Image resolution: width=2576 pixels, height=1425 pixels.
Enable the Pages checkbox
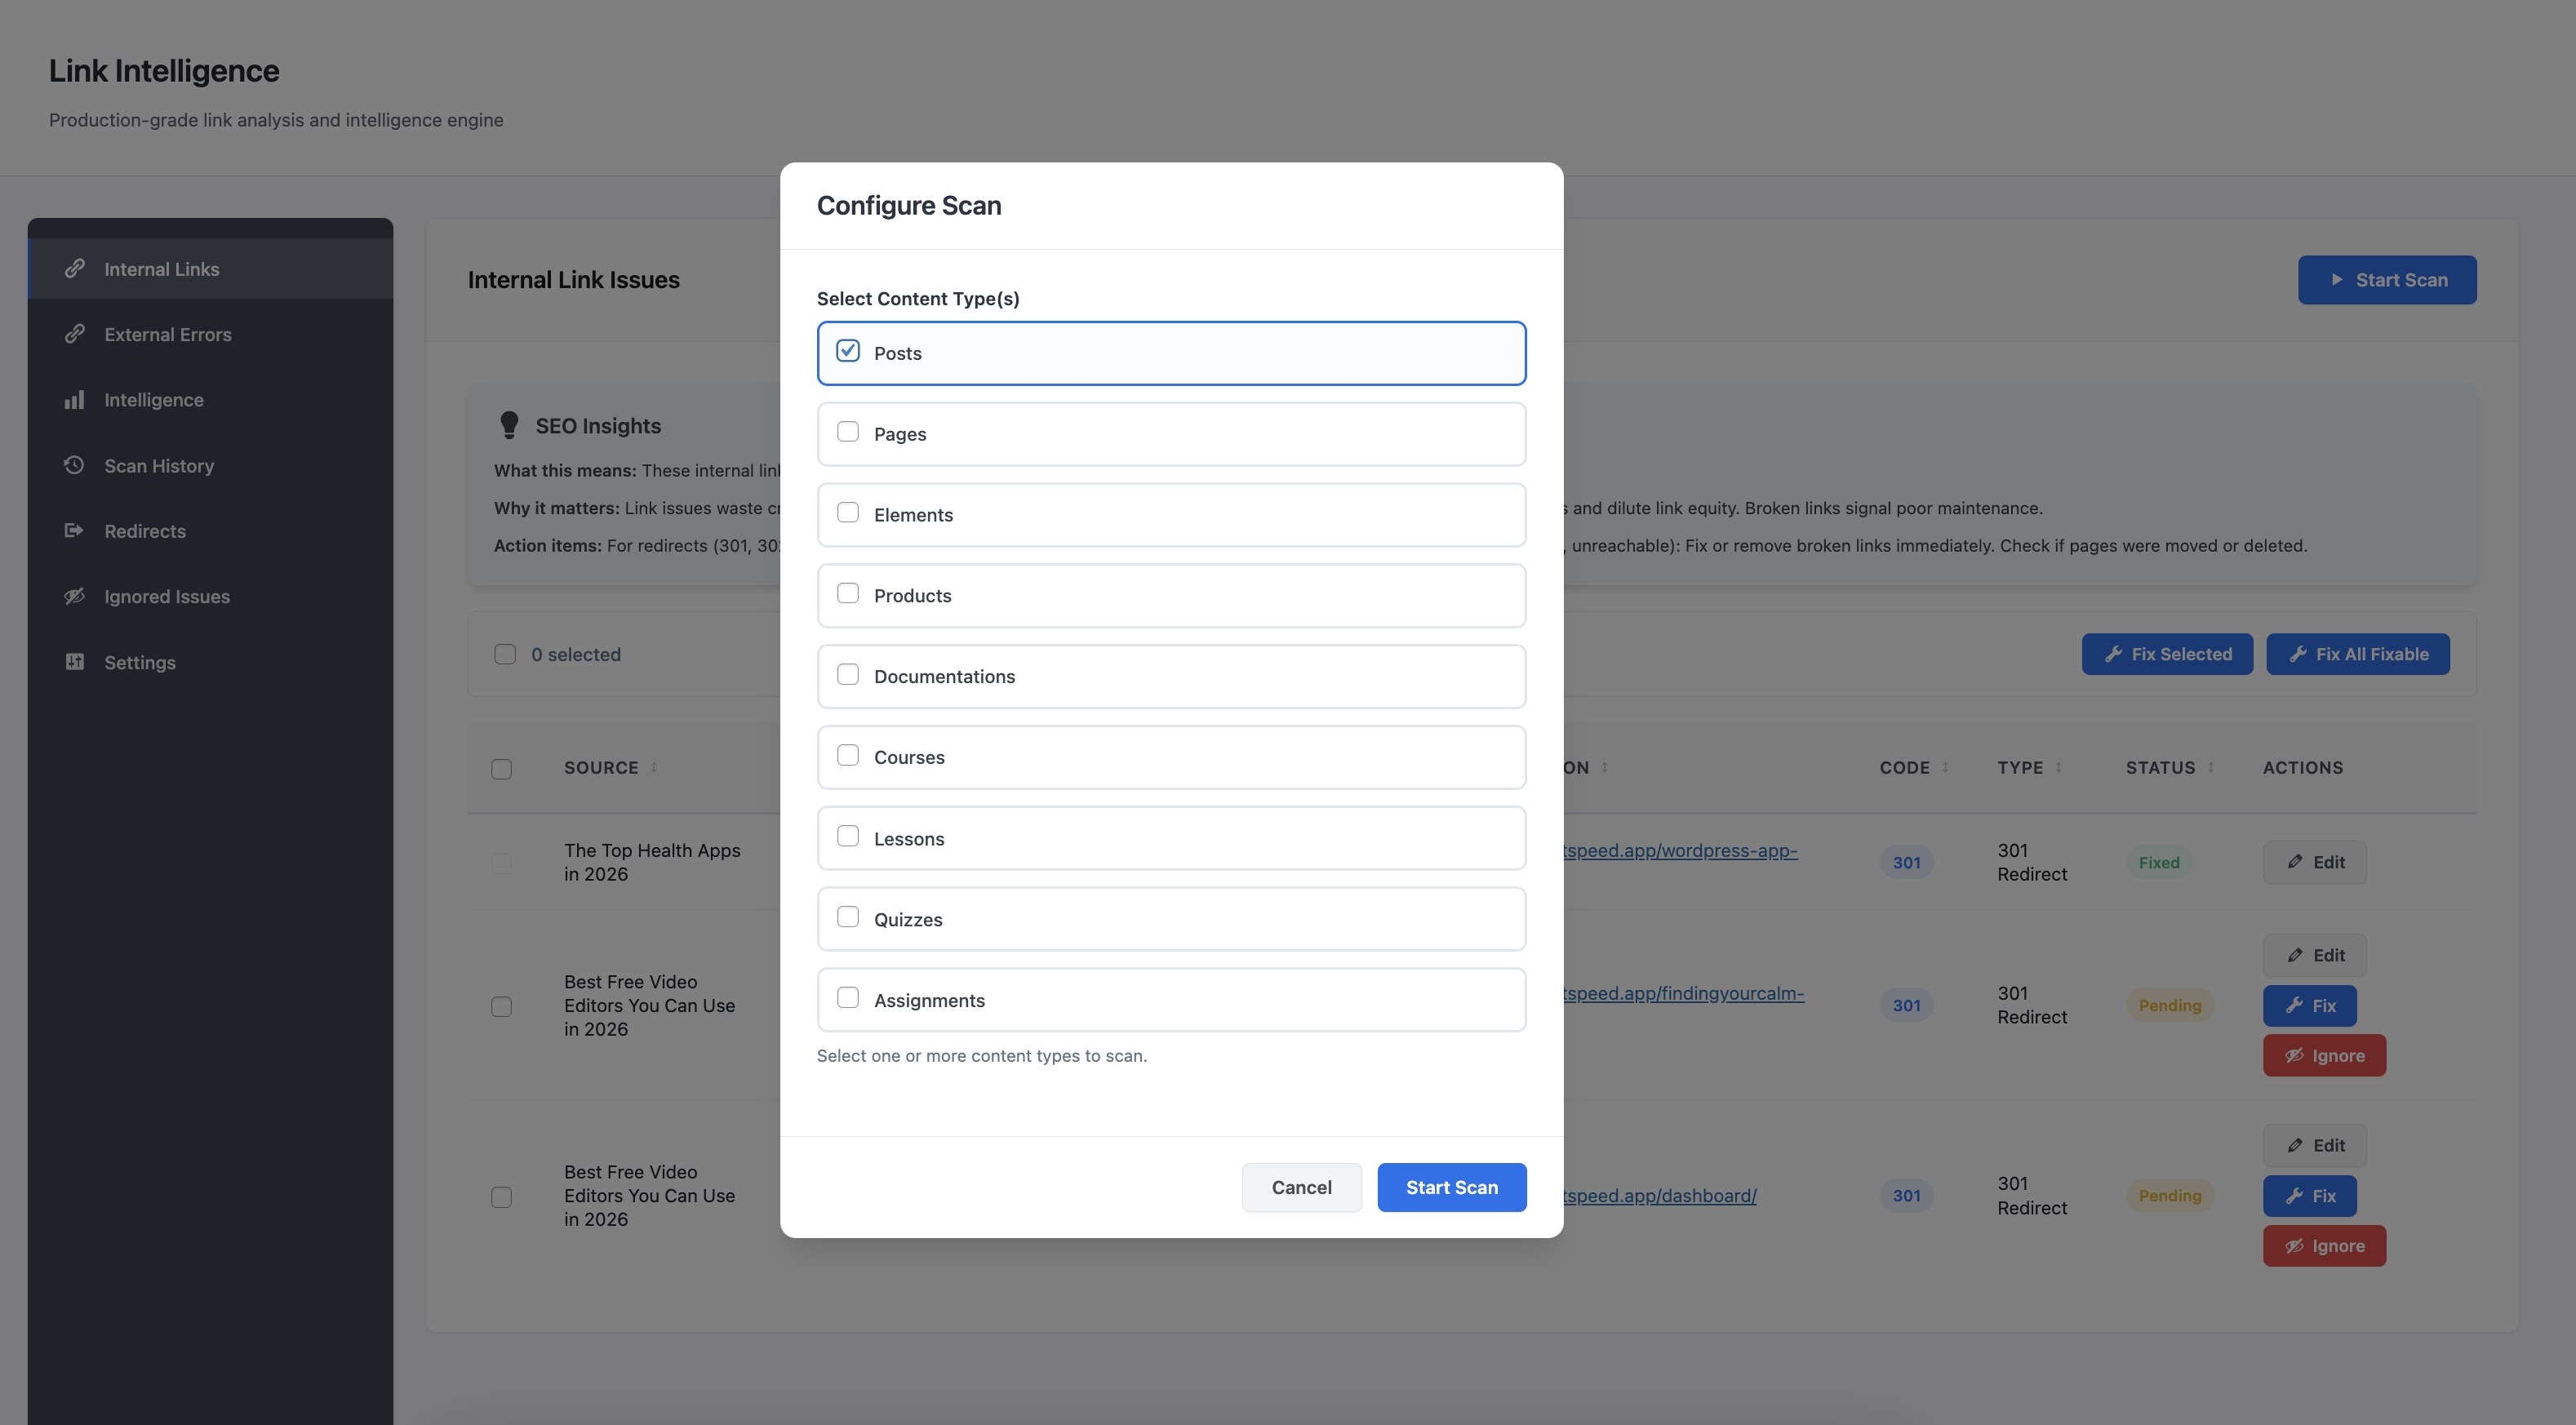pos(848,432)
